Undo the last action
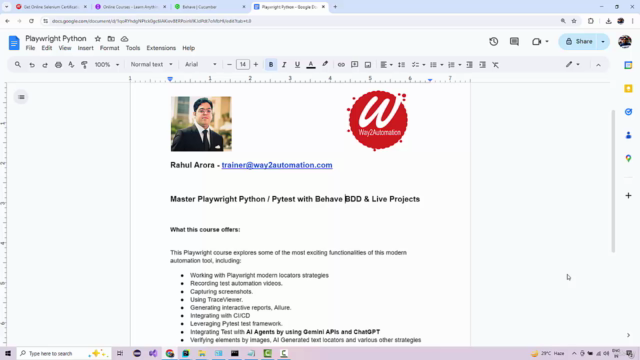This screenshot has width=640, height=360. (31, 64)
